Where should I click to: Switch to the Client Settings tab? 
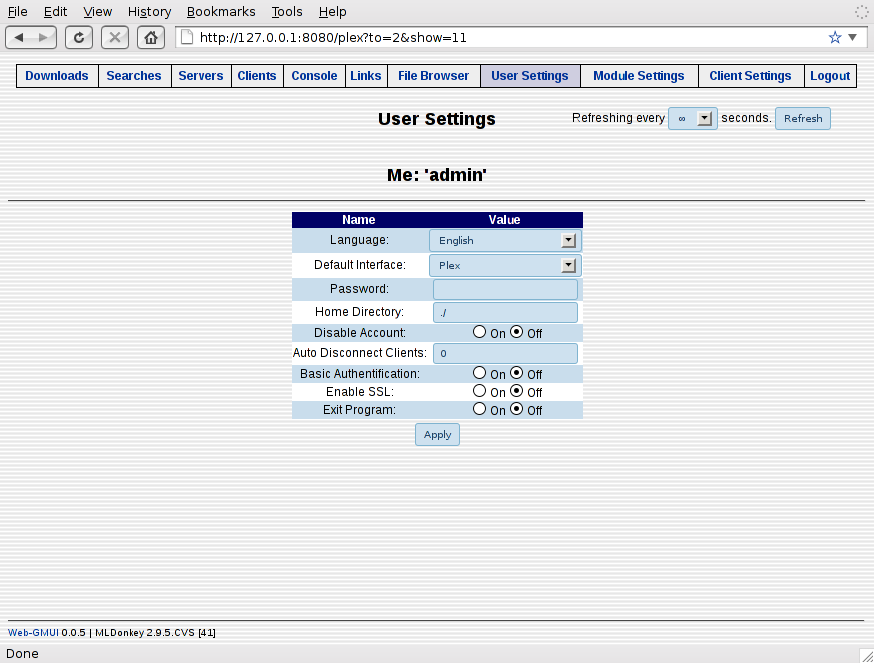point(751,76)
